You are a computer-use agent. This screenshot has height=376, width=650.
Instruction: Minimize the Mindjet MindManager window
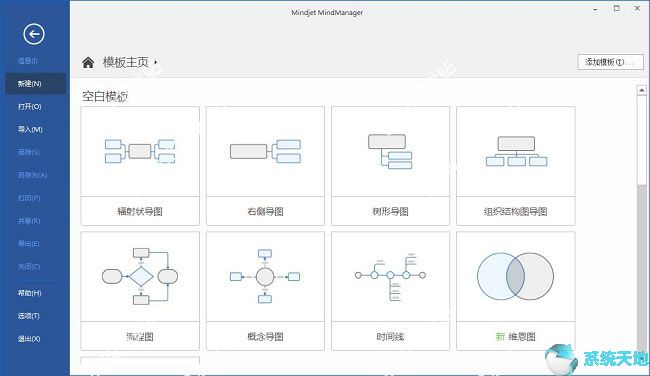[595, 10]
